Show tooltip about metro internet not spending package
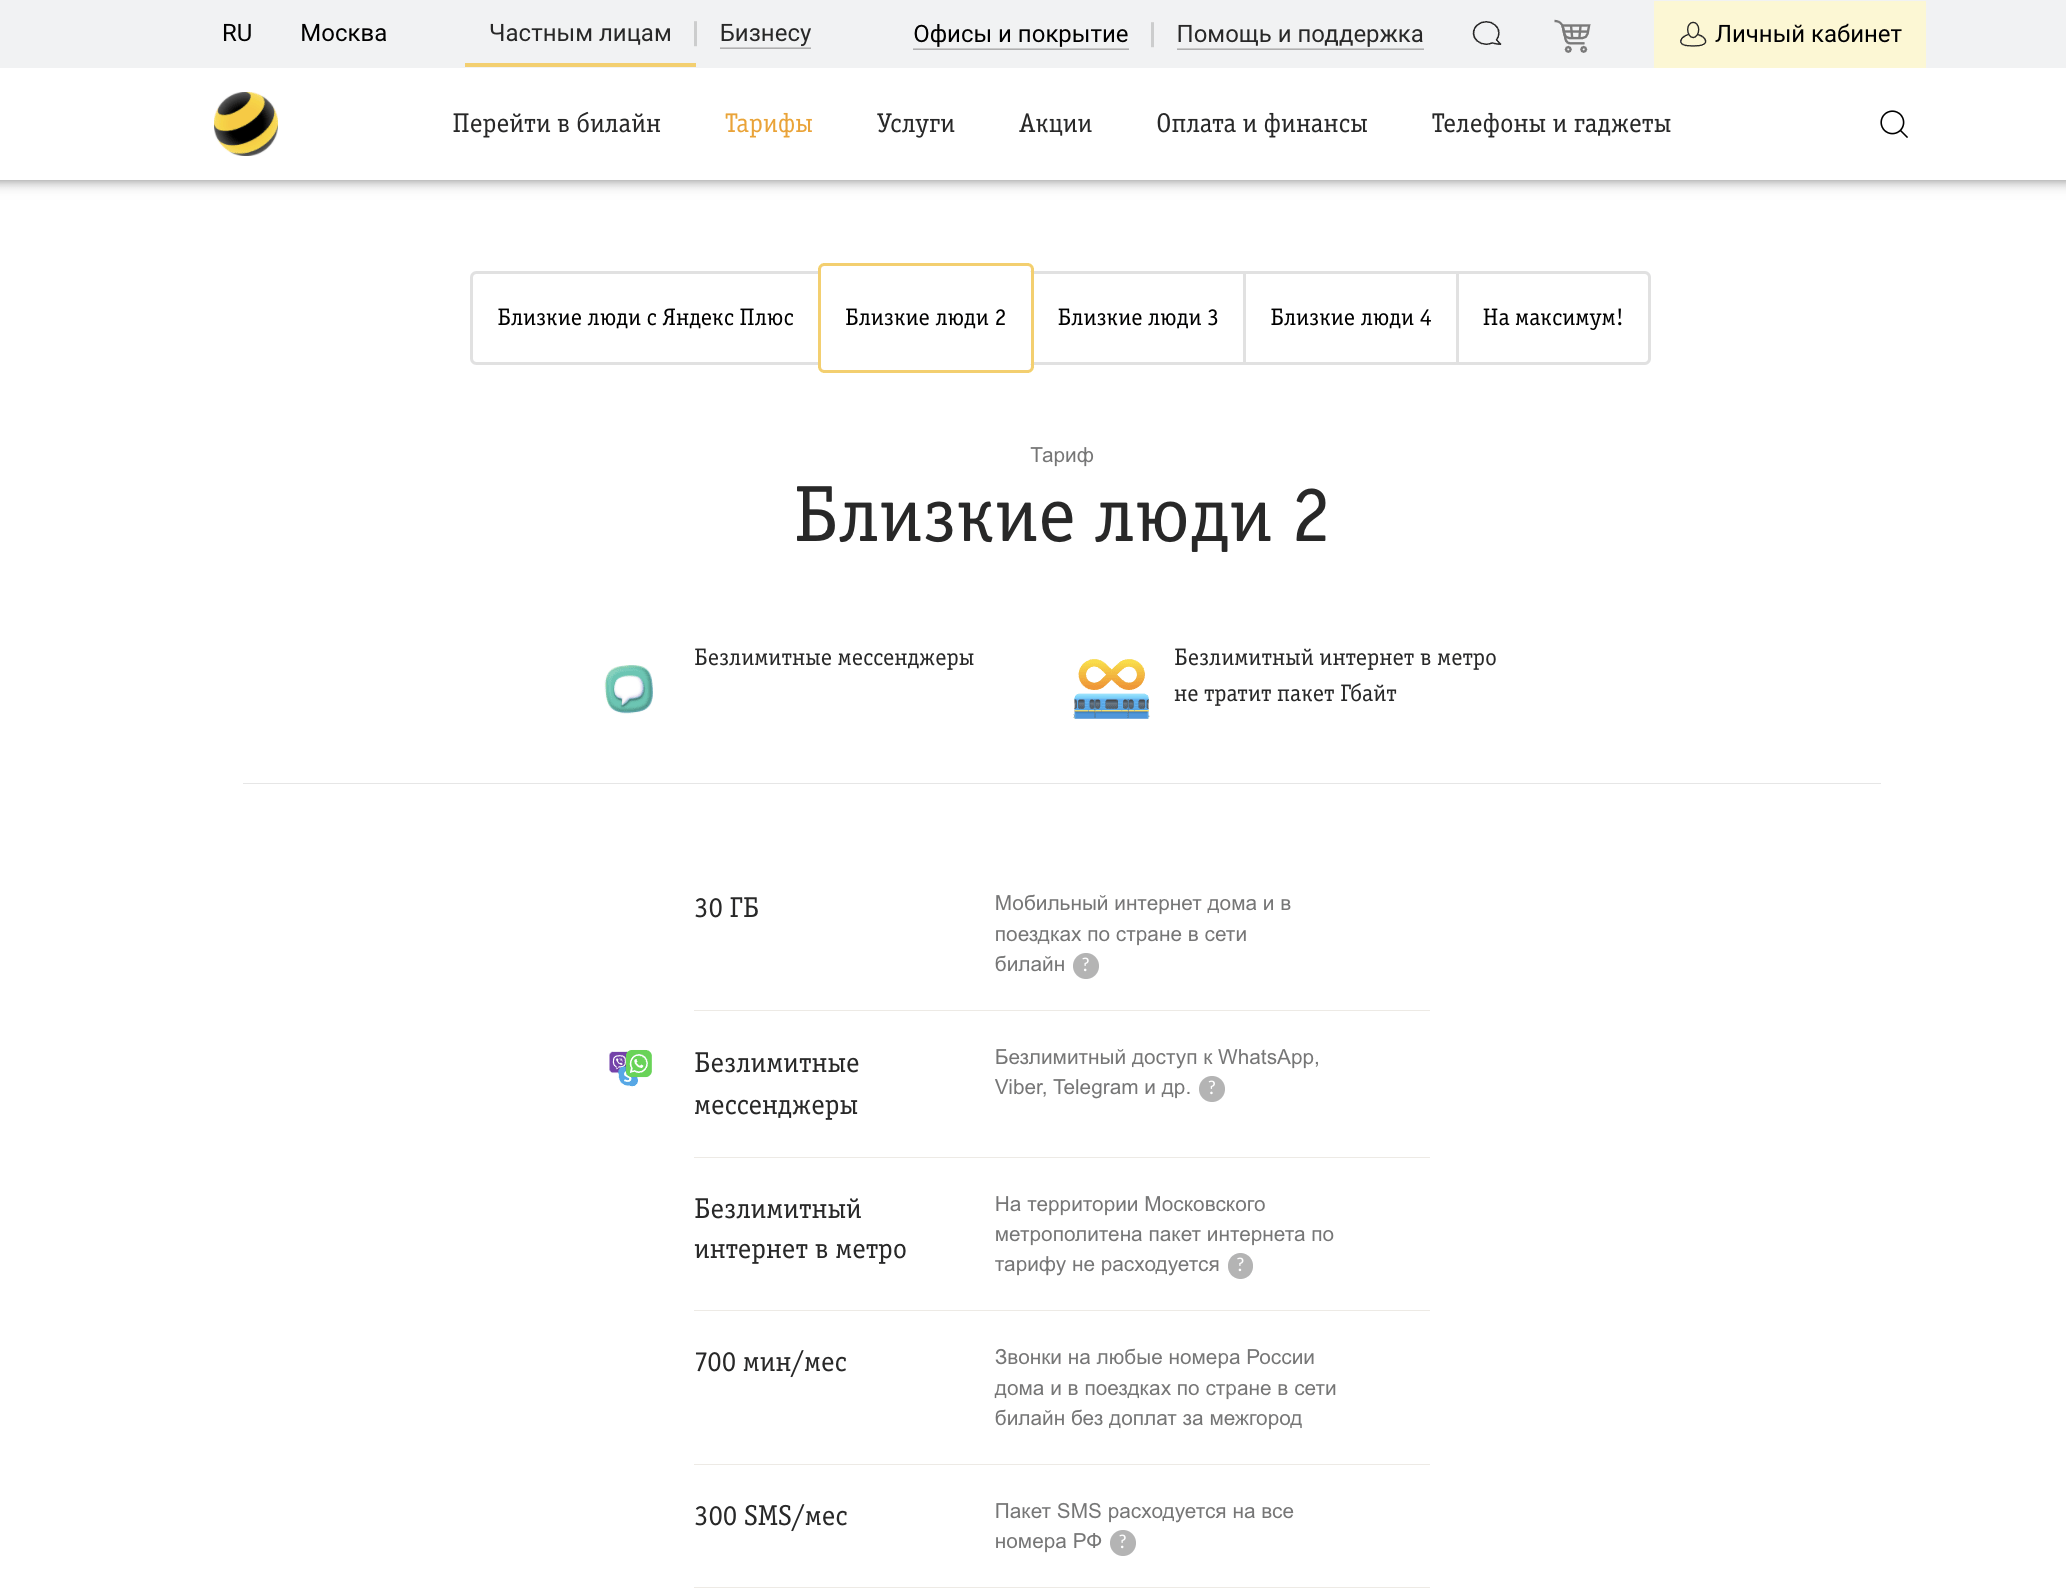2066x1588 pixels. coord(1240,1266)
